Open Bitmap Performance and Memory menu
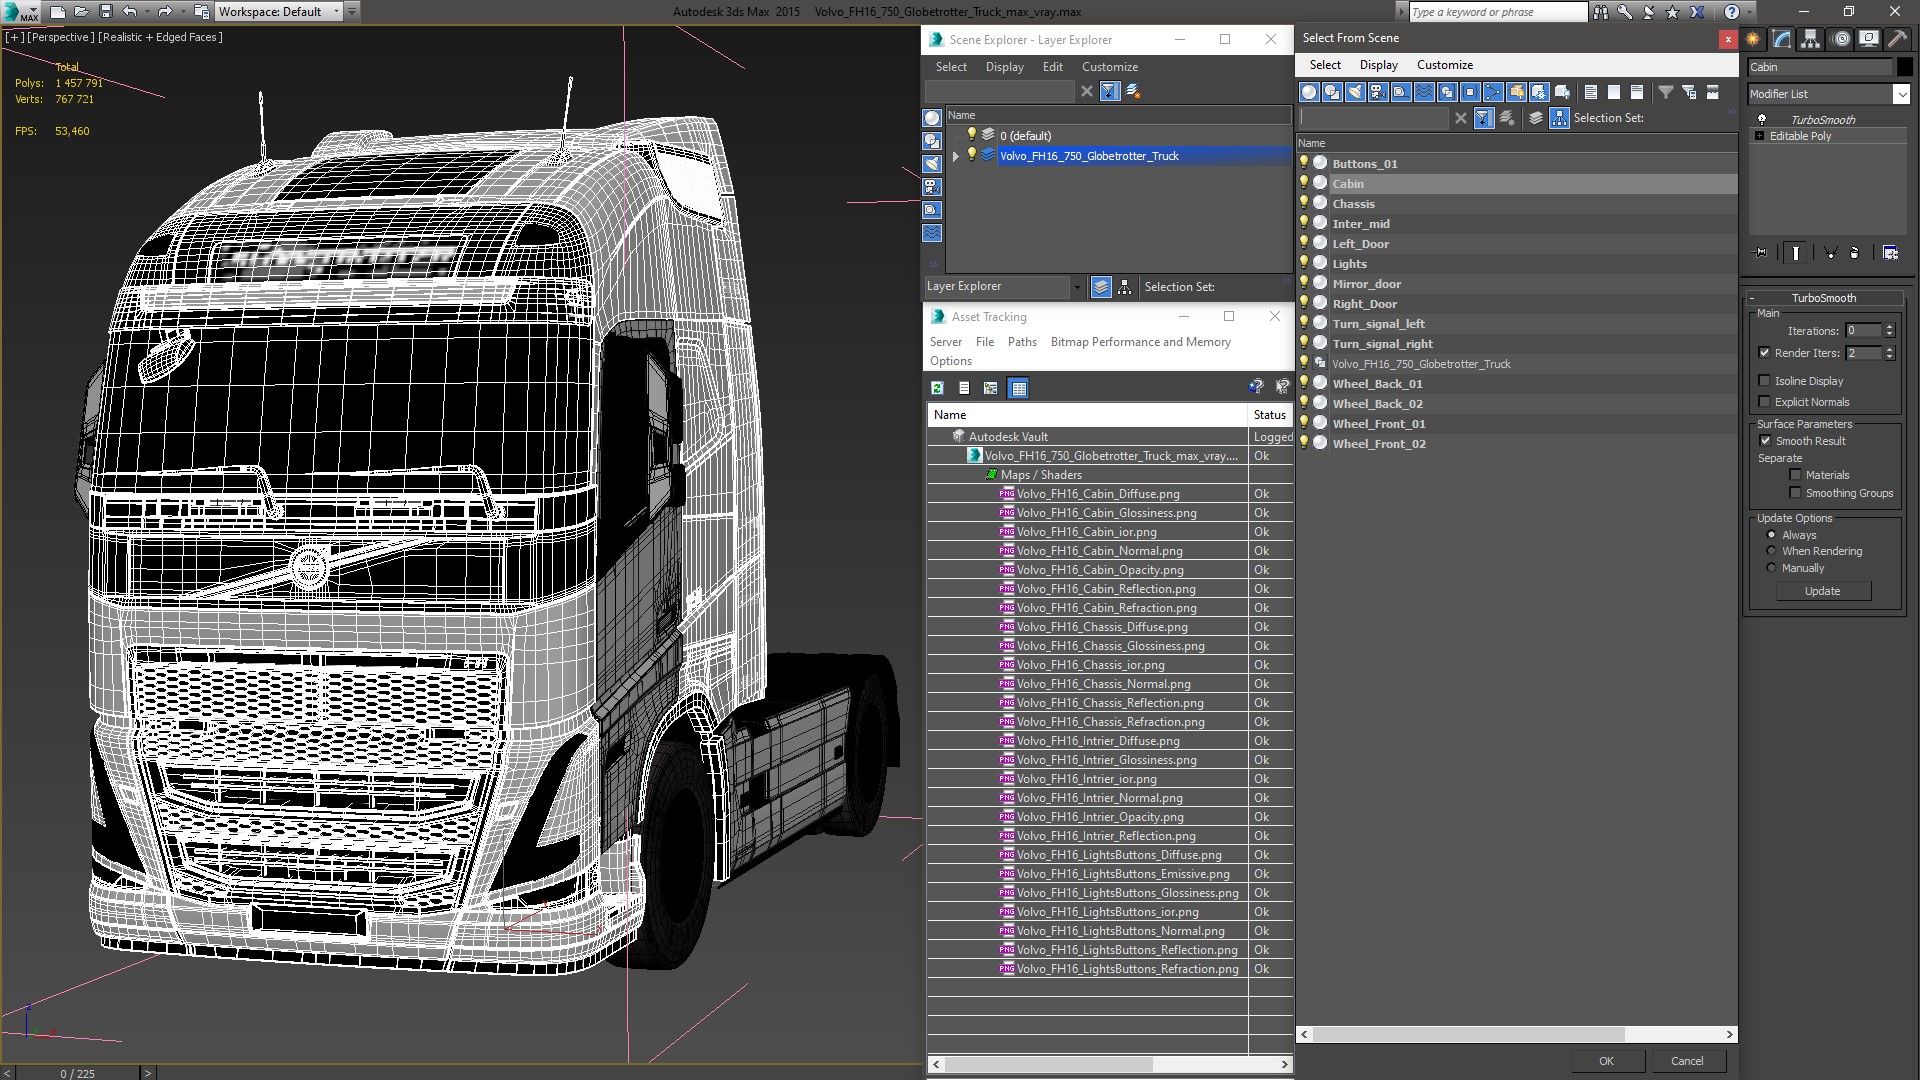The height and width of the screenshot is (1080, 1920). click(1140, 342)
